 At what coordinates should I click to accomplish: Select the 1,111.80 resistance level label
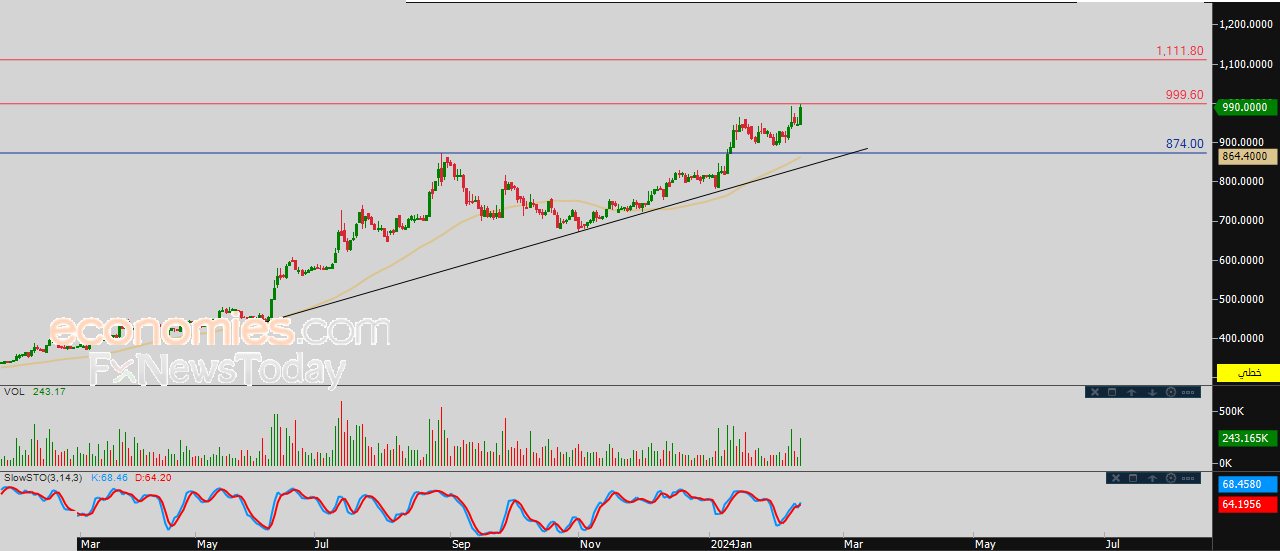pos(1180,51)
